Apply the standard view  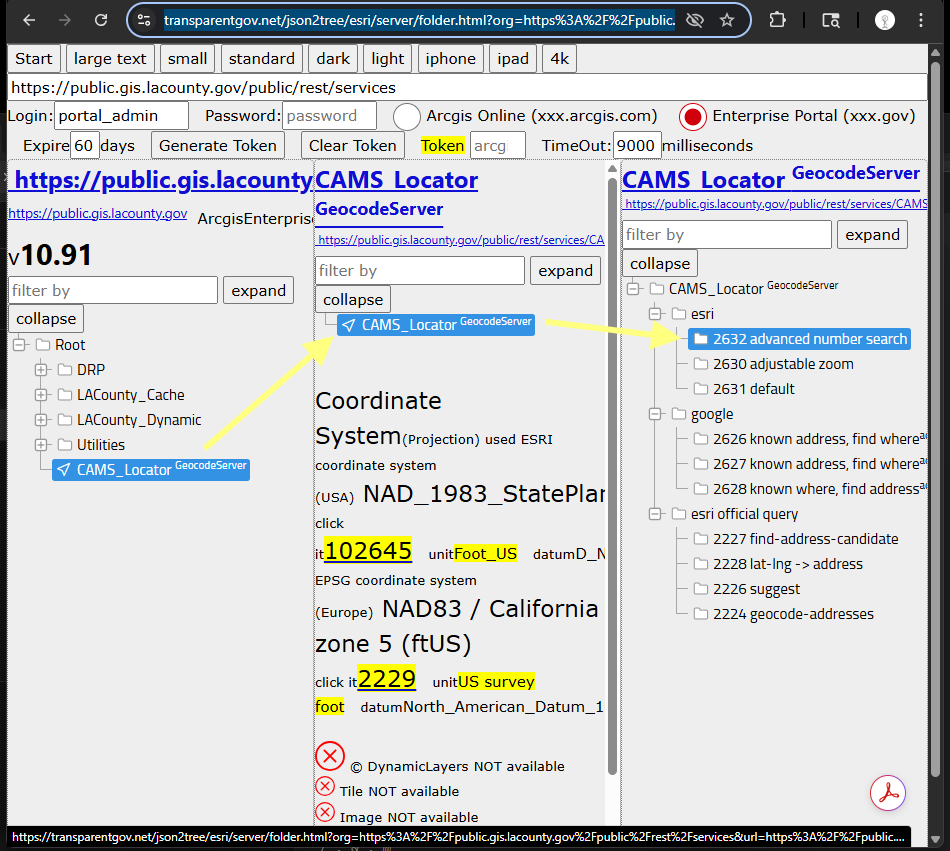pyautogui.click(x=262, y=59)
